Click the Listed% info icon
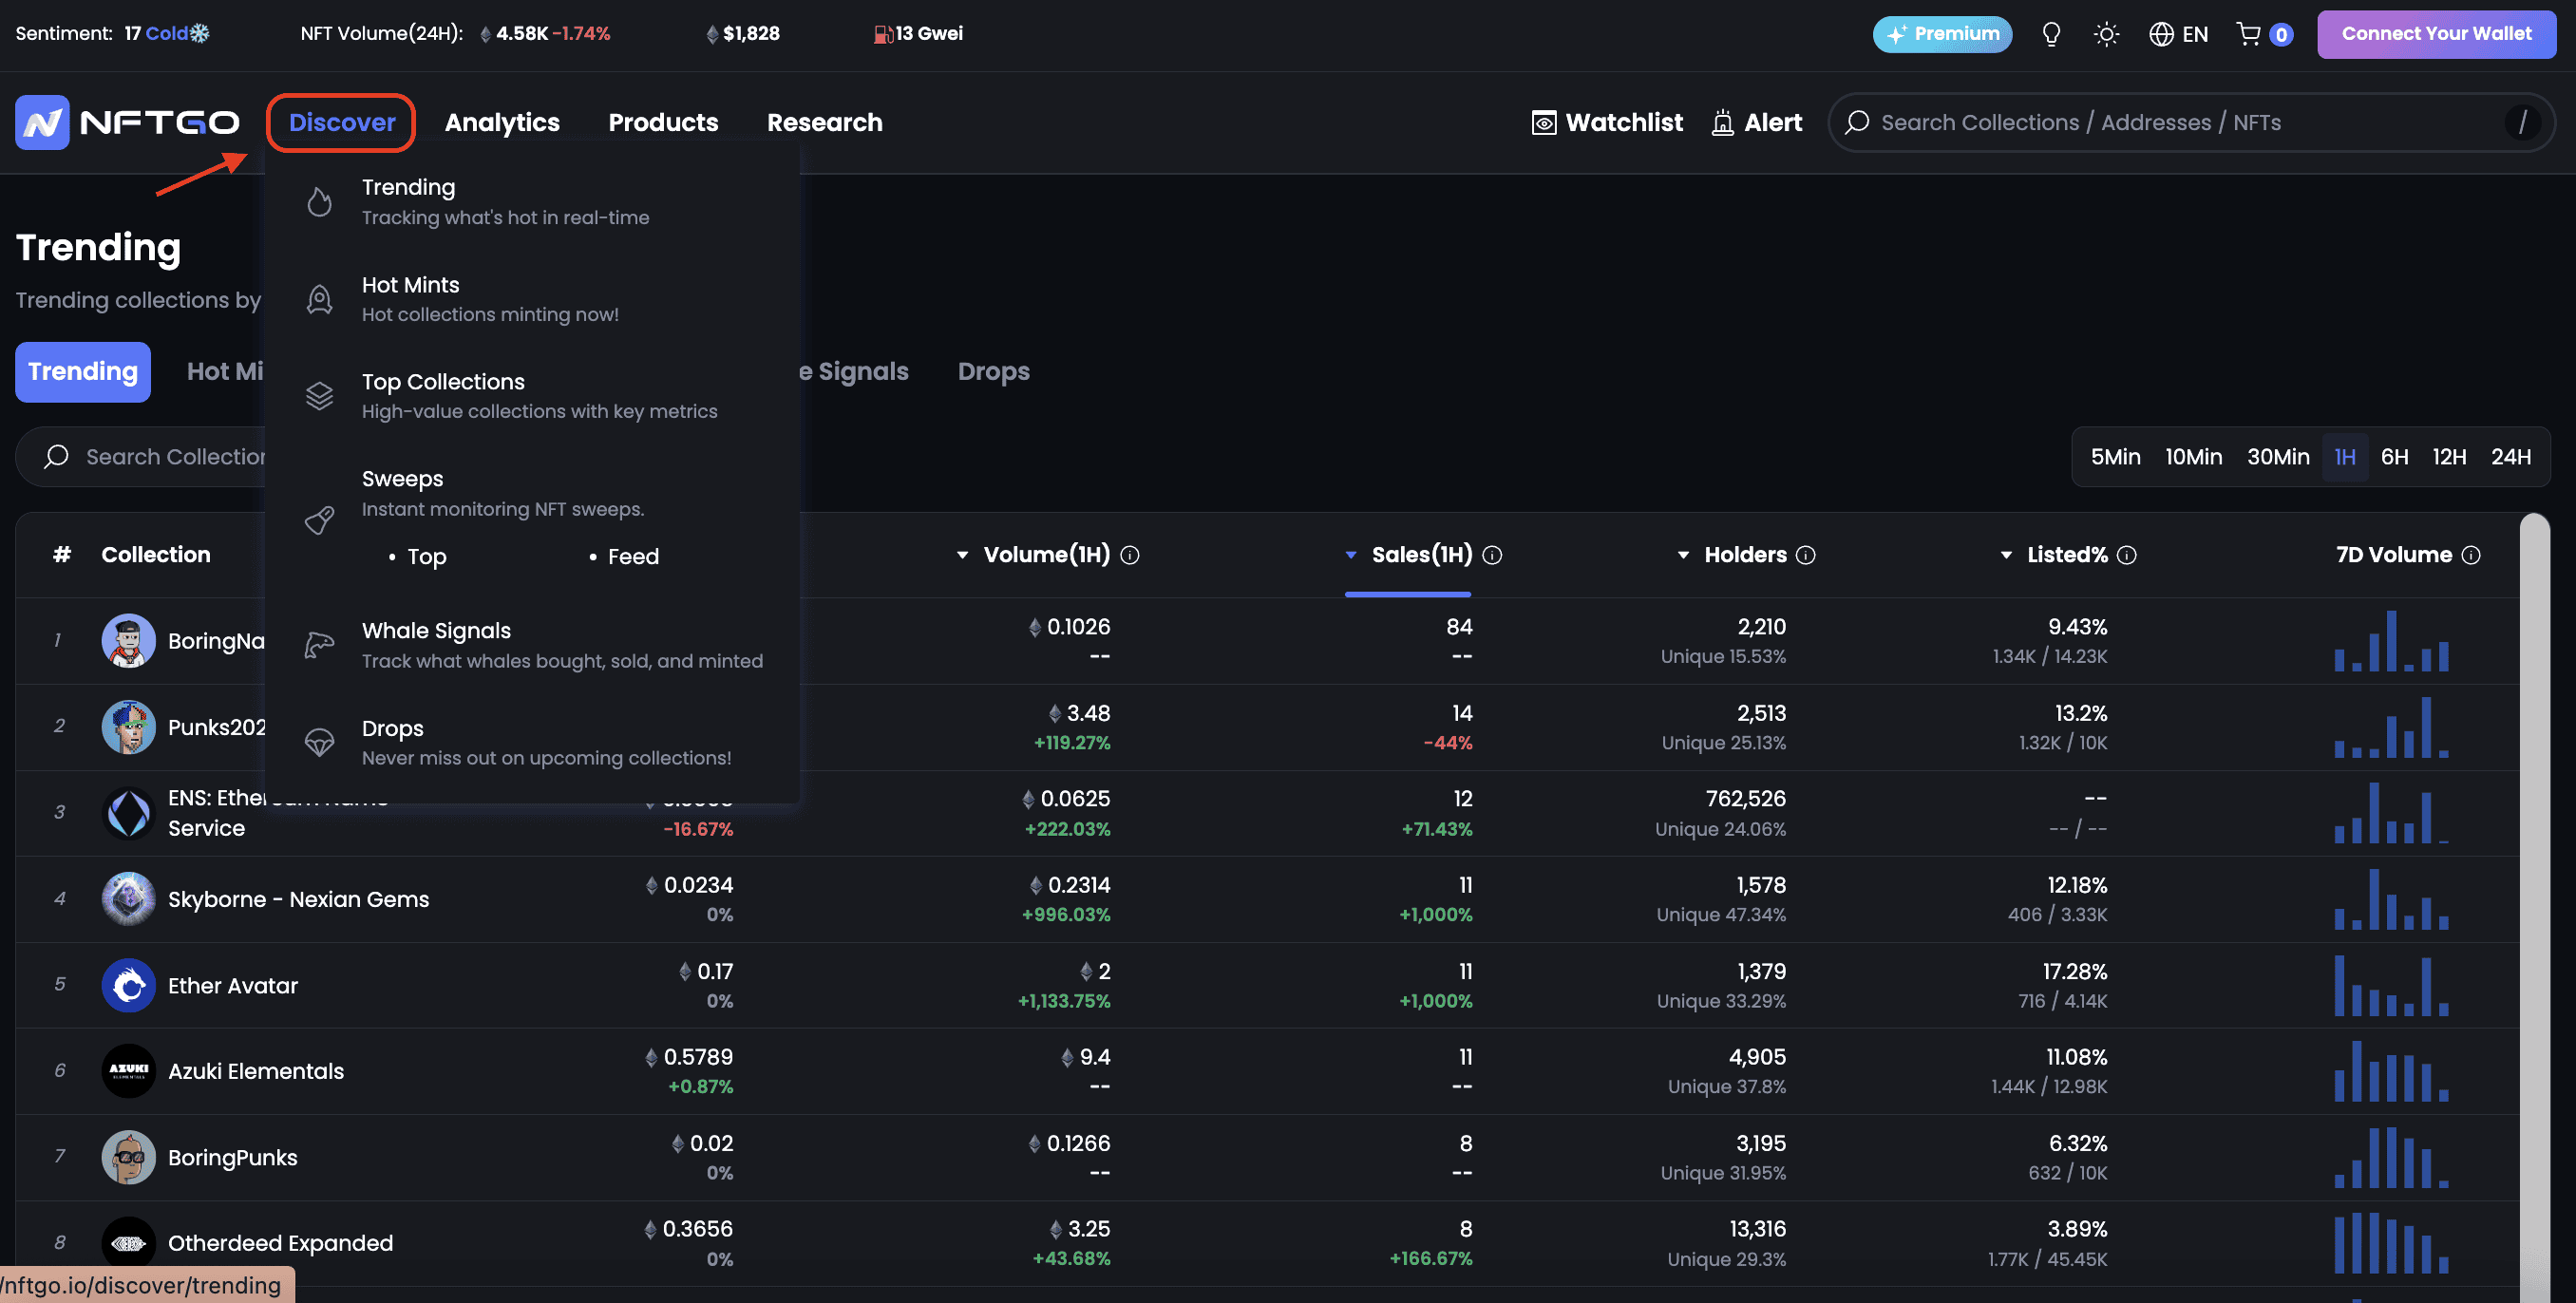This screenshot has height=1303, width=2576. [x=2127, y=555]
